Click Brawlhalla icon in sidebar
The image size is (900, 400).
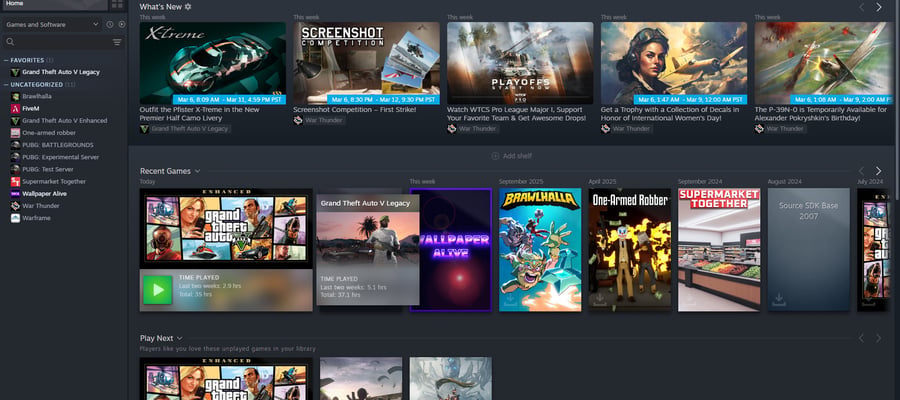pyautogui.click(x=15, y=96)
